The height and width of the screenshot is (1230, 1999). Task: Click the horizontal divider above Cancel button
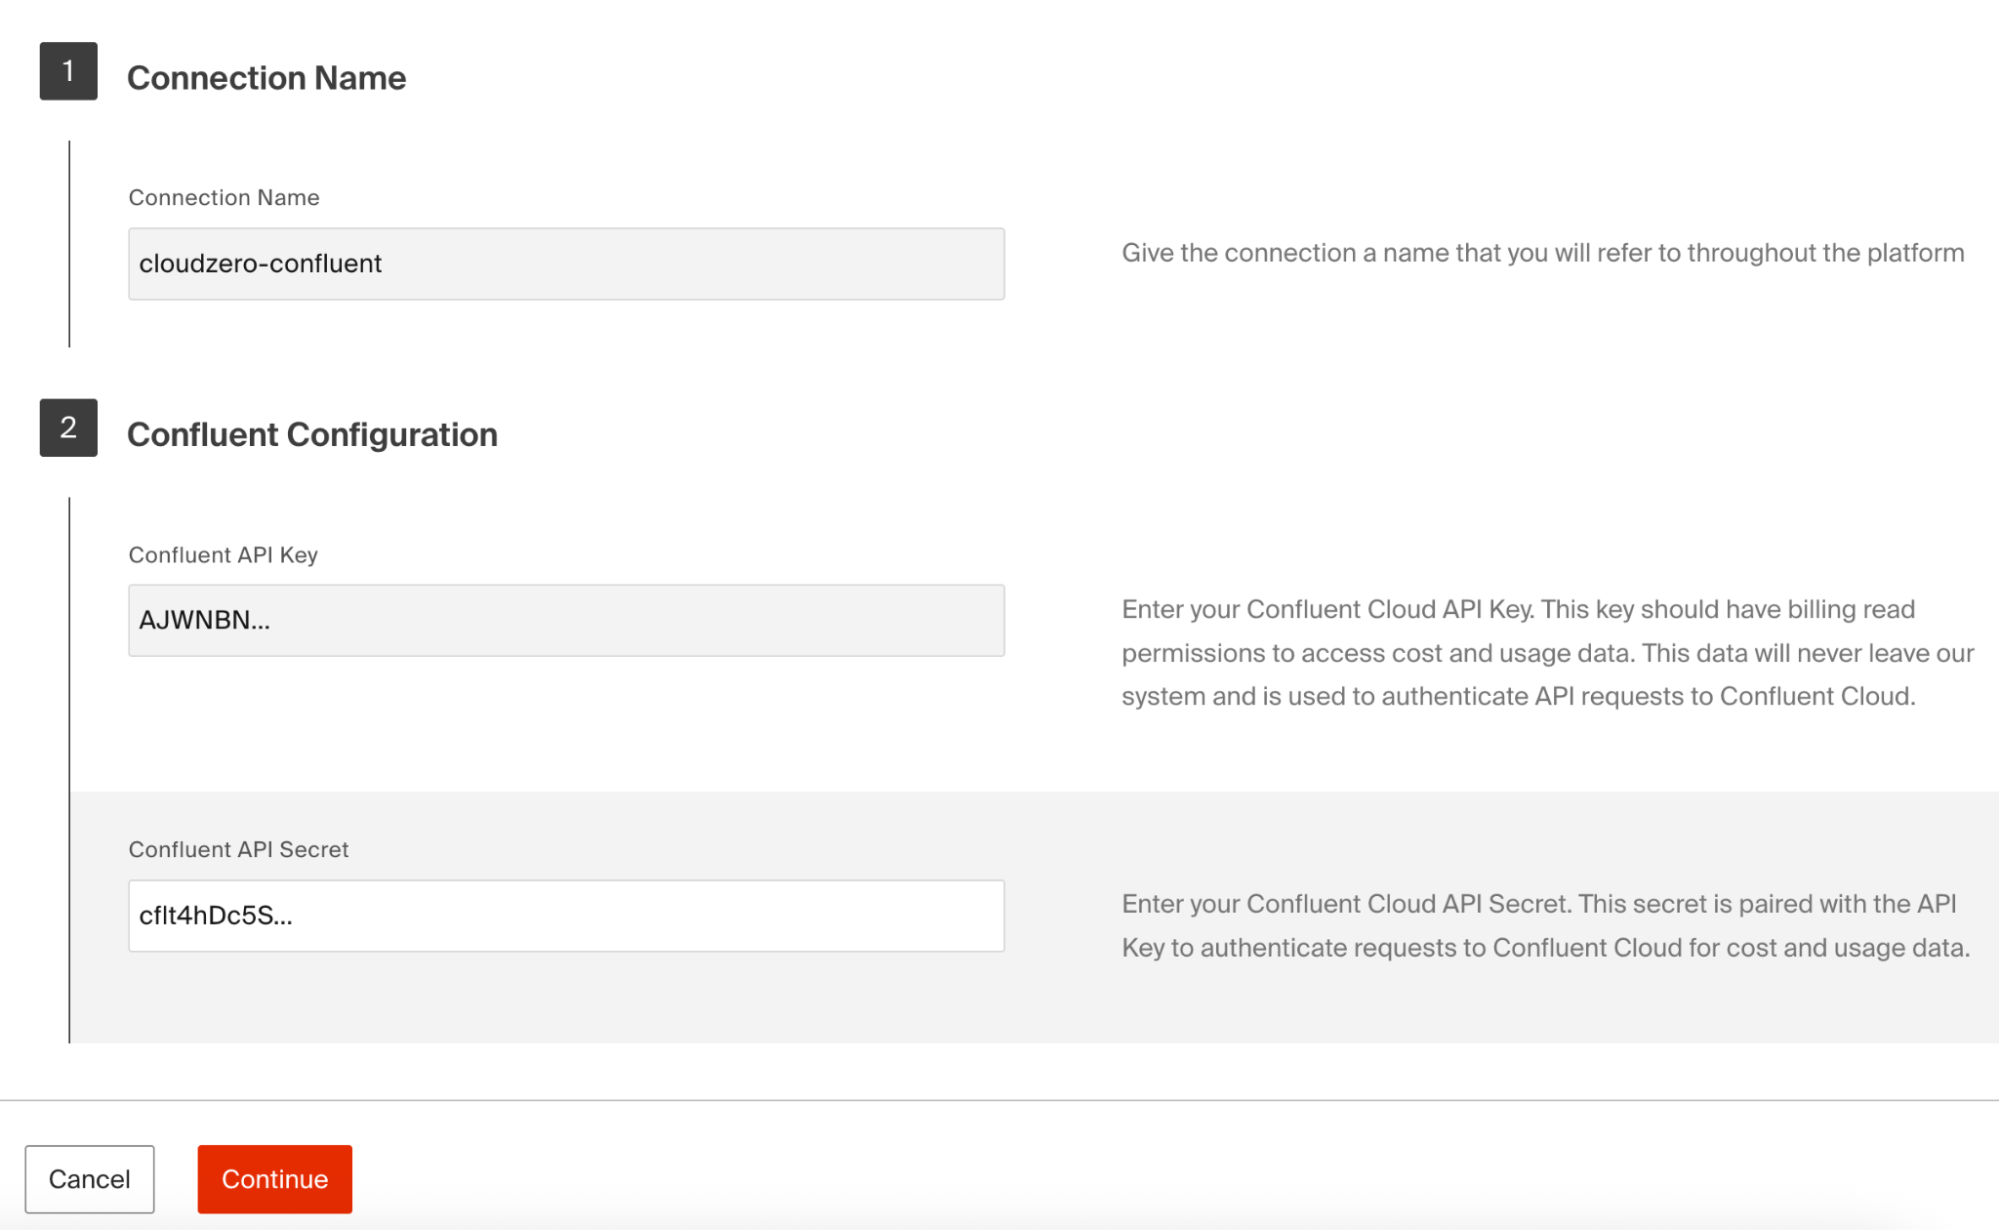pyautogui.click(x=999, y=1101)
